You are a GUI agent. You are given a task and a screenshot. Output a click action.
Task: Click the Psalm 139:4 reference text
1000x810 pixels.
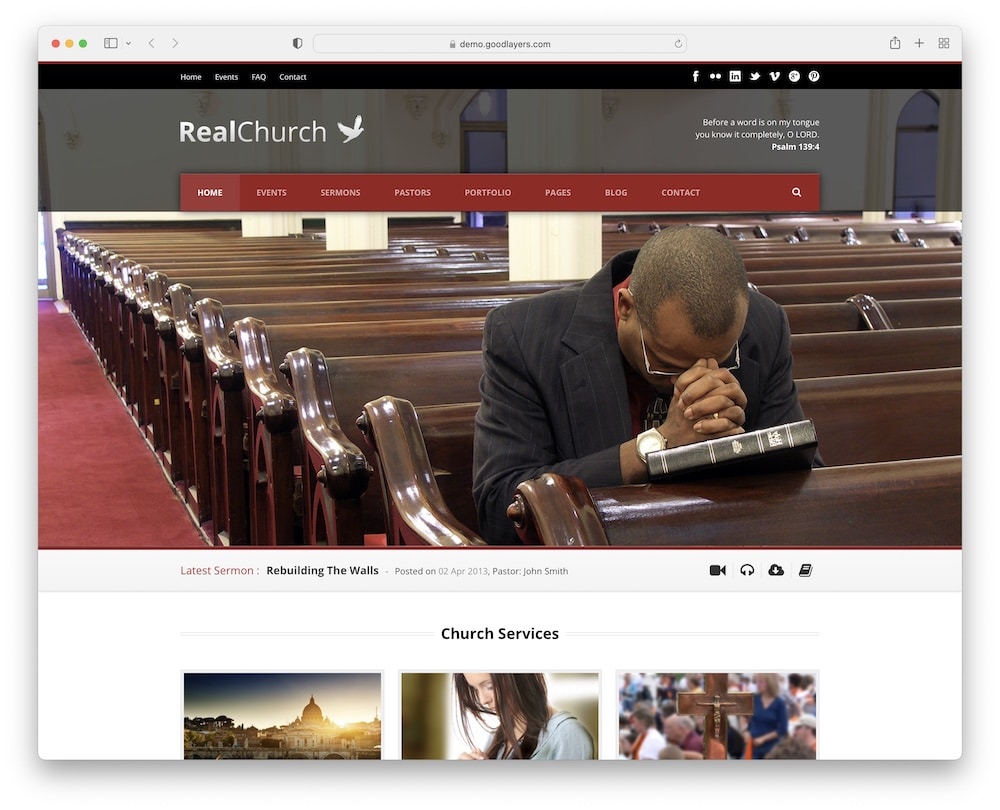(x=795, y=147)
